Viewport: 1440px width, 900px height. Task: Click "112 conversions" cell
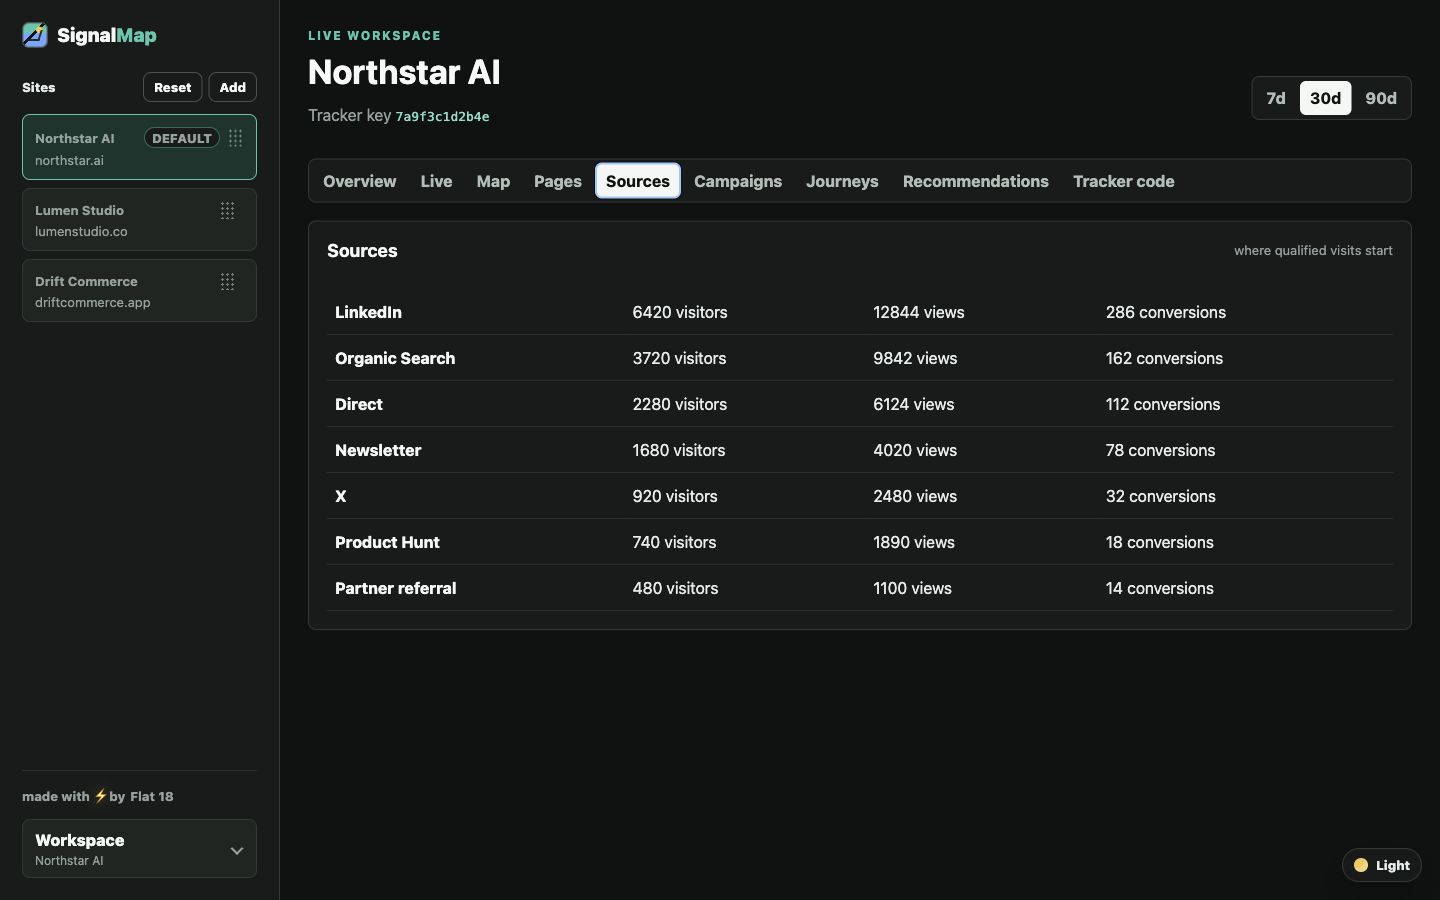point(1163,404)
